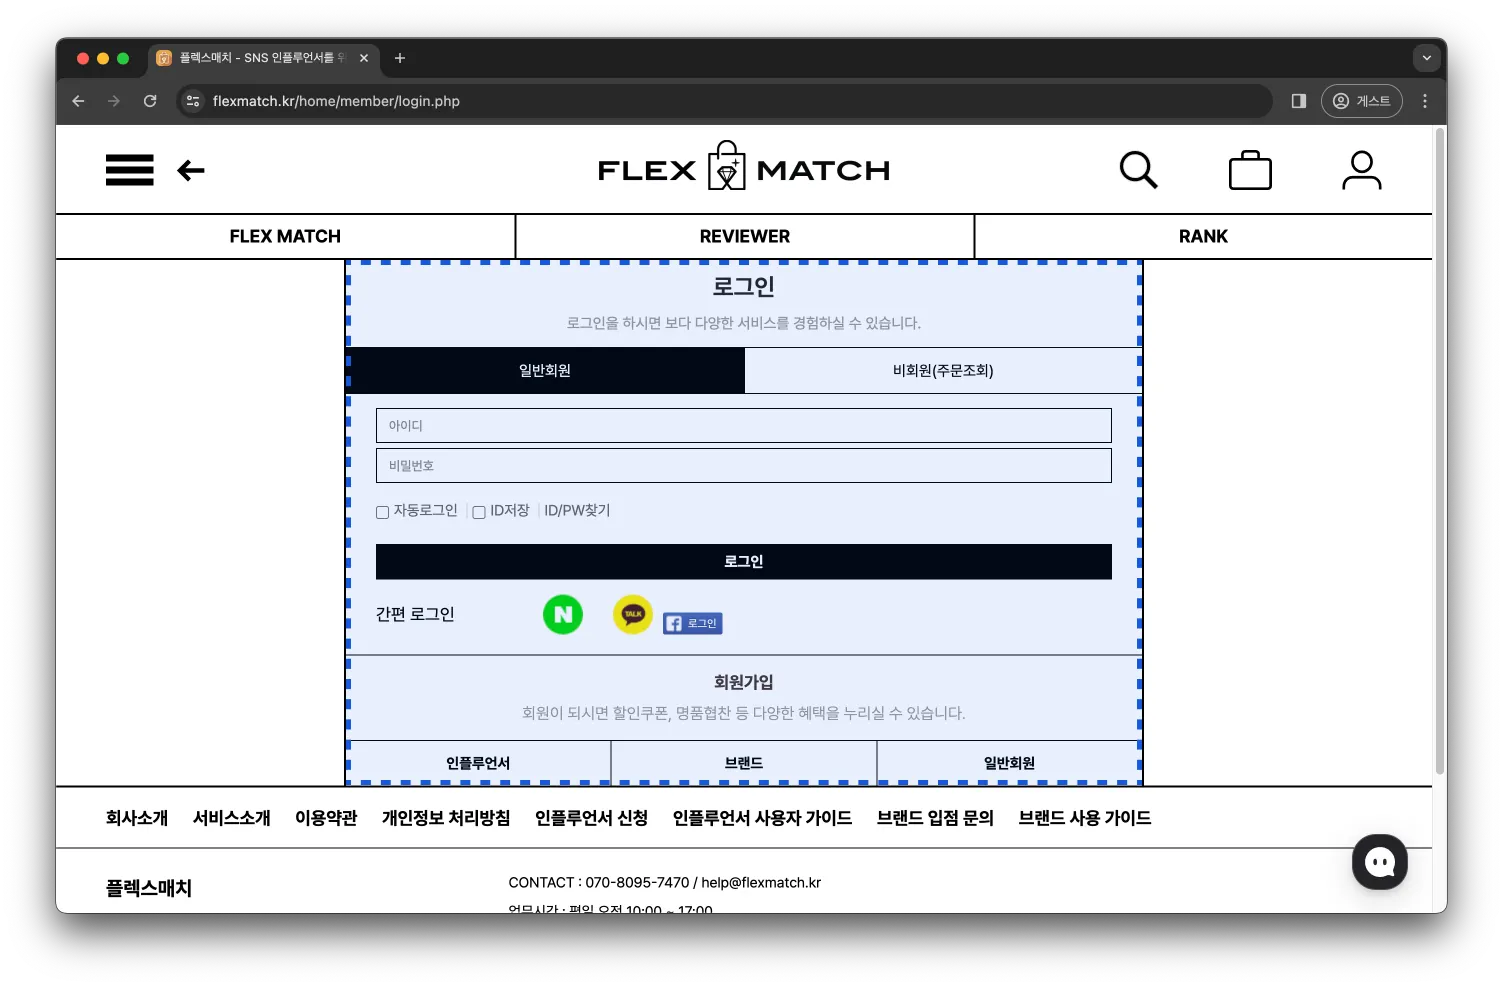
Task: Select the 일반회원 login tab
Action: [545, 370]
